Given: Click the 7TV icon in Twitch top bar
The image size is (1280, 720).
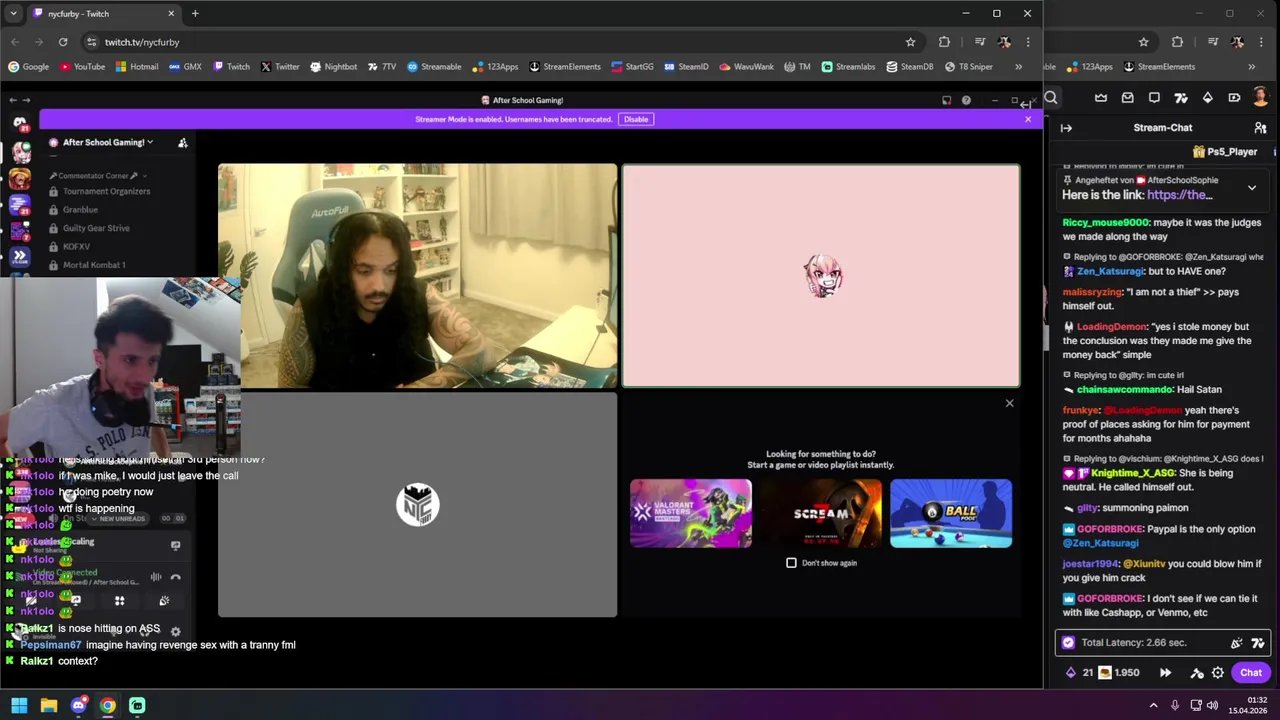Looking at the screenshot, I should point(1181,98).
